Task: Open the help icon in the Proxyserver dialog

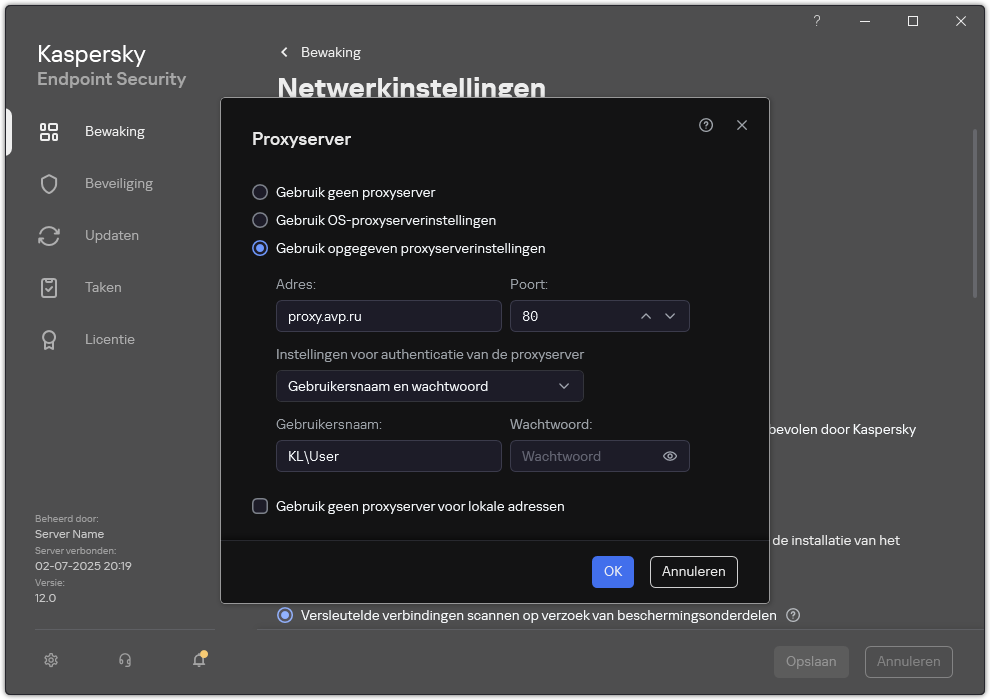Action: (x=706, y=125)
